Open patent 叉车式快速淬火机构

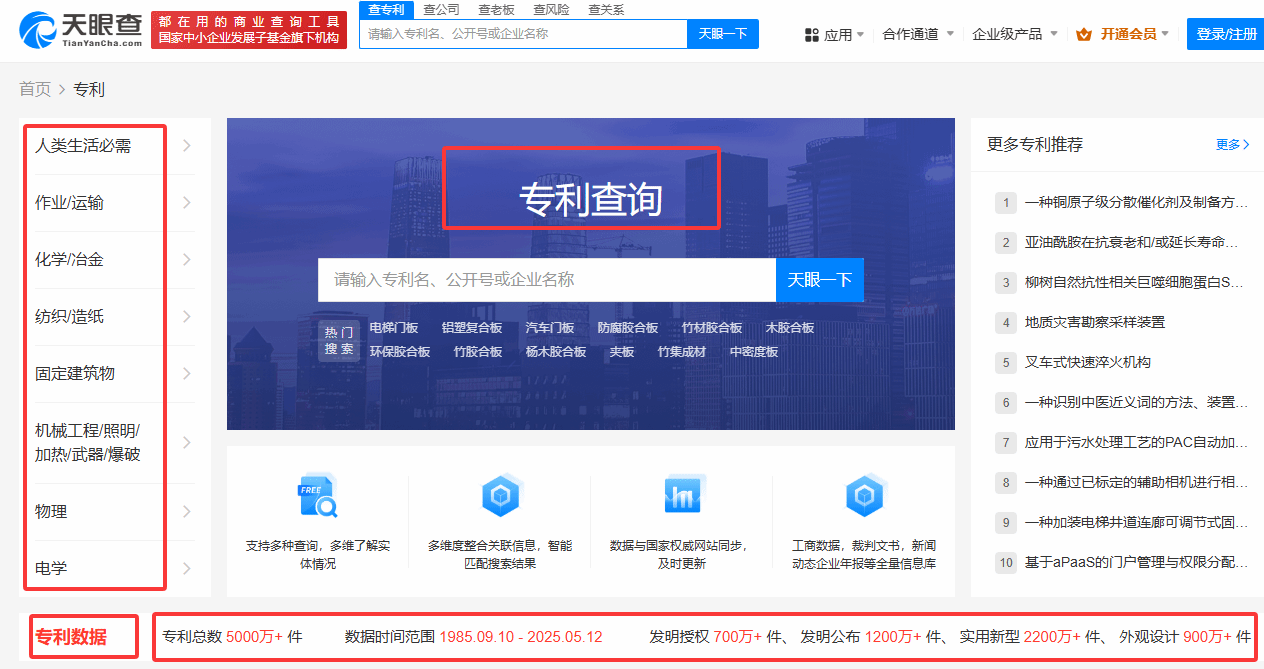[x=1088, y=363]
